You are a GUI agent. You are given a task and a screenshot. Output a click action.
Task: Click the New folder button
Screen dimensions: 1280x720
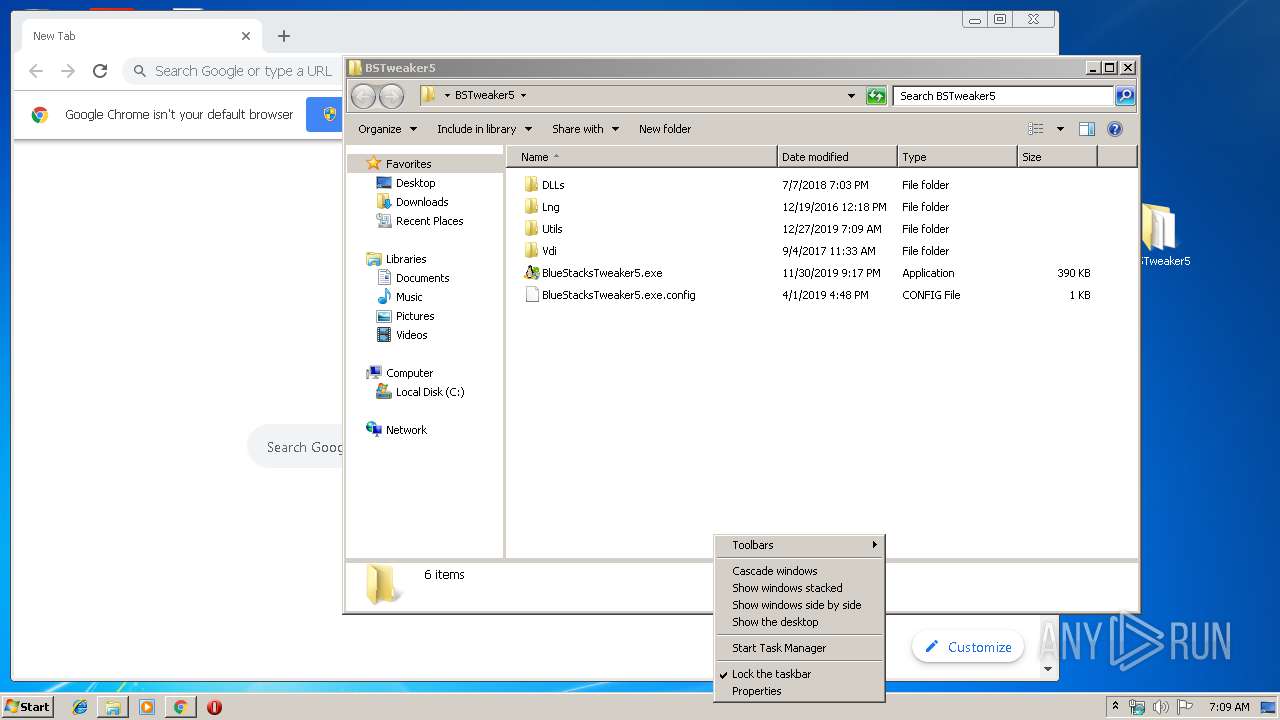tap(665, 129)
